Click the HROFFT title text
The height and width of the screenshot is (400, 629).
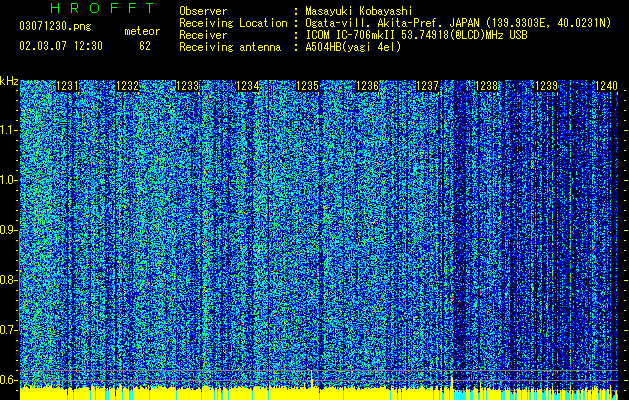click(x=103, y=8)
